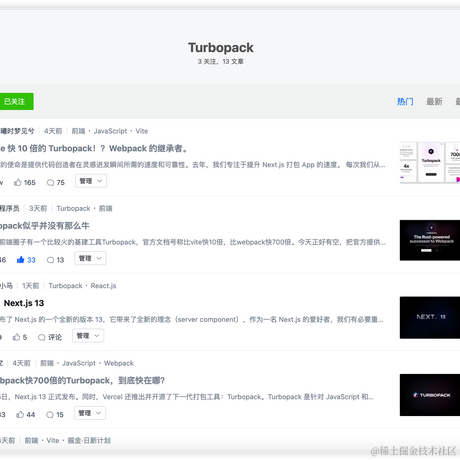460x460 pixels.
Task: Like the Next.js 13 article with 5 likes
Action: point(20,337)
